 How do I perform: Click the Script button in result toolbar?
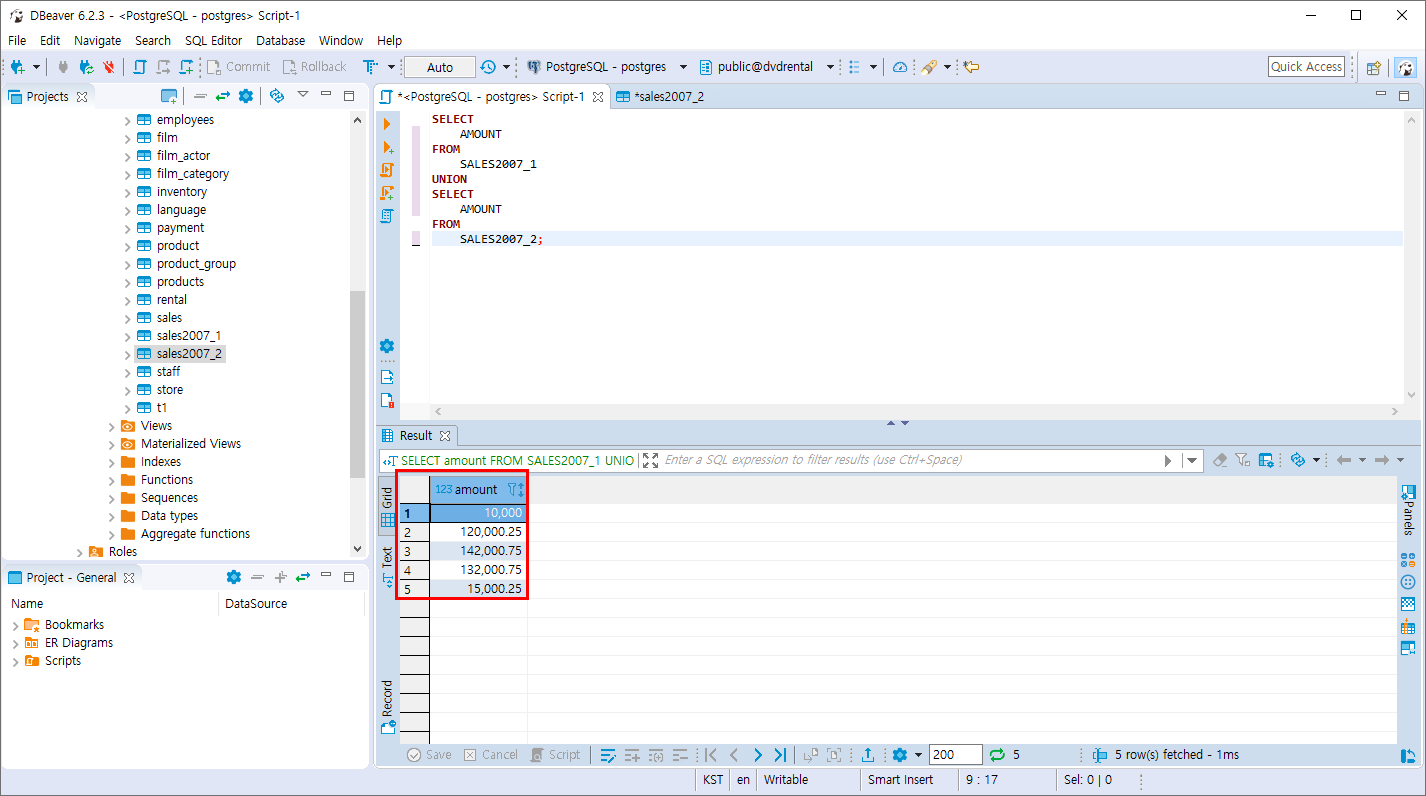tap(555, 755)
